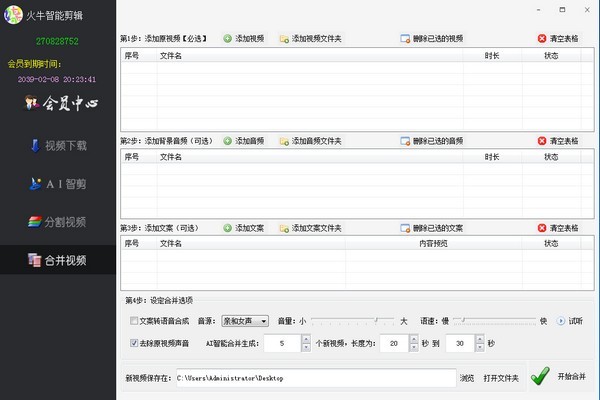Click the red 清空表格 icon in step 1
The height and width of the screenshot is (400, 600).
click(x=542, y=39)
